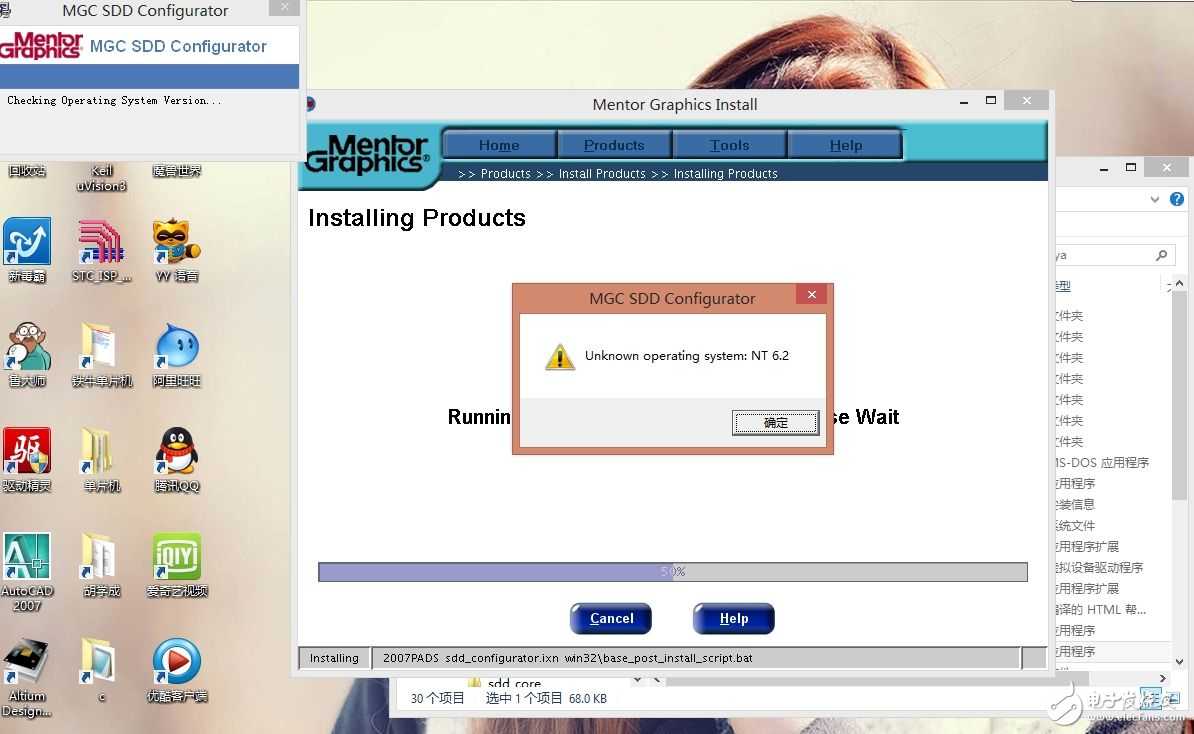Switch to the Products tab
1194x734 pixels.
tap(614, 145)
